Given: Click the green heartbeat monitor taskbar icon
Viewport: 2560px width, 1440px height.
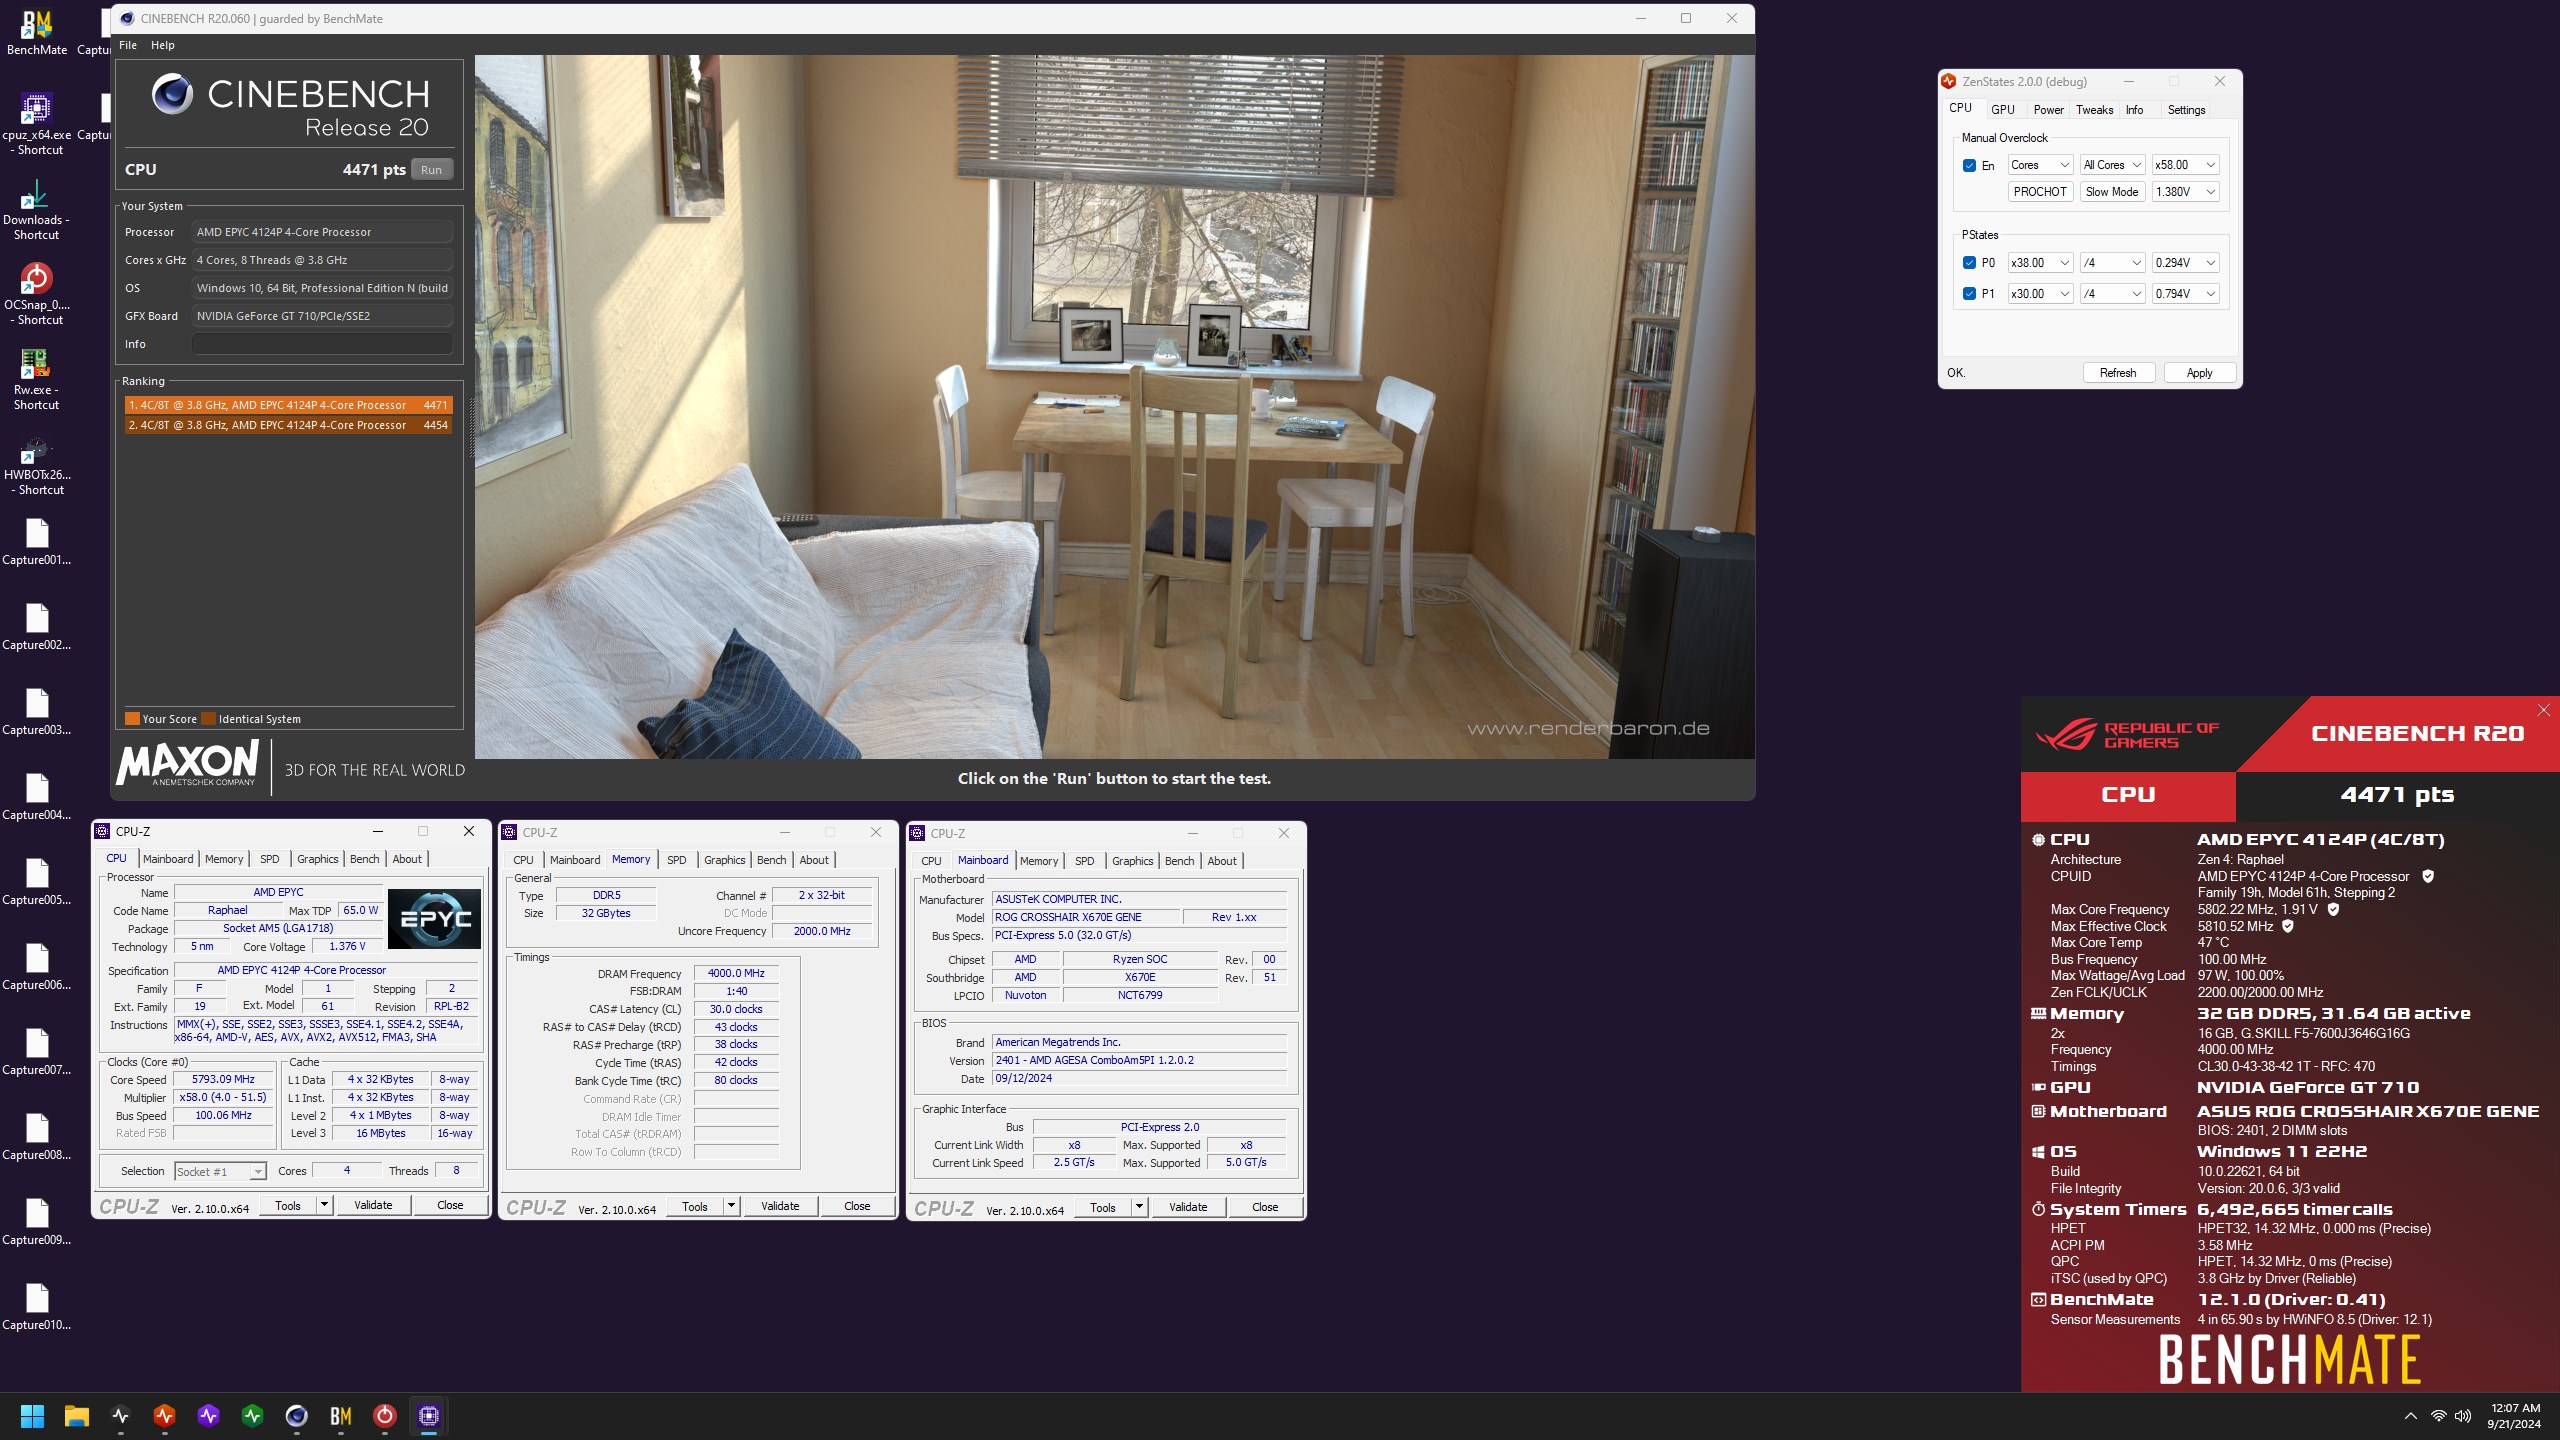Looking at the screenshot, I should (252, 1416).
